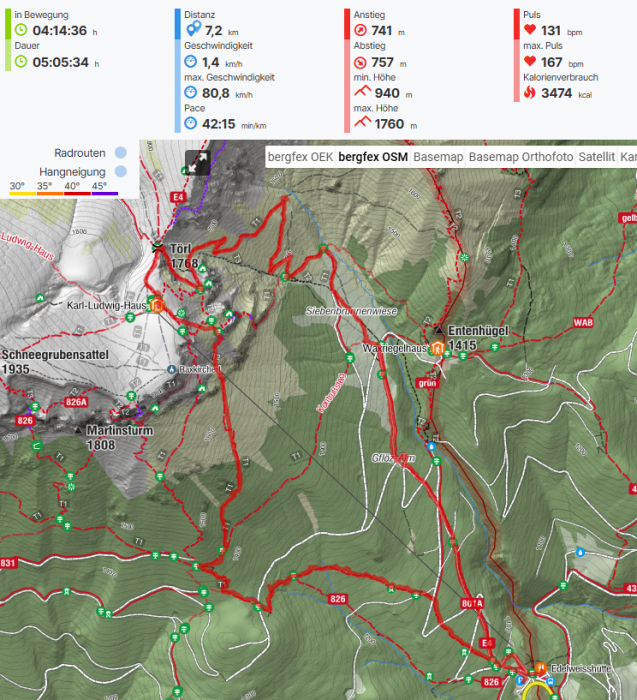This screenshot has height=700, width=637.
Task: Click the Siebenbrunnenwiese map label
Action: (x=351, y=311)
